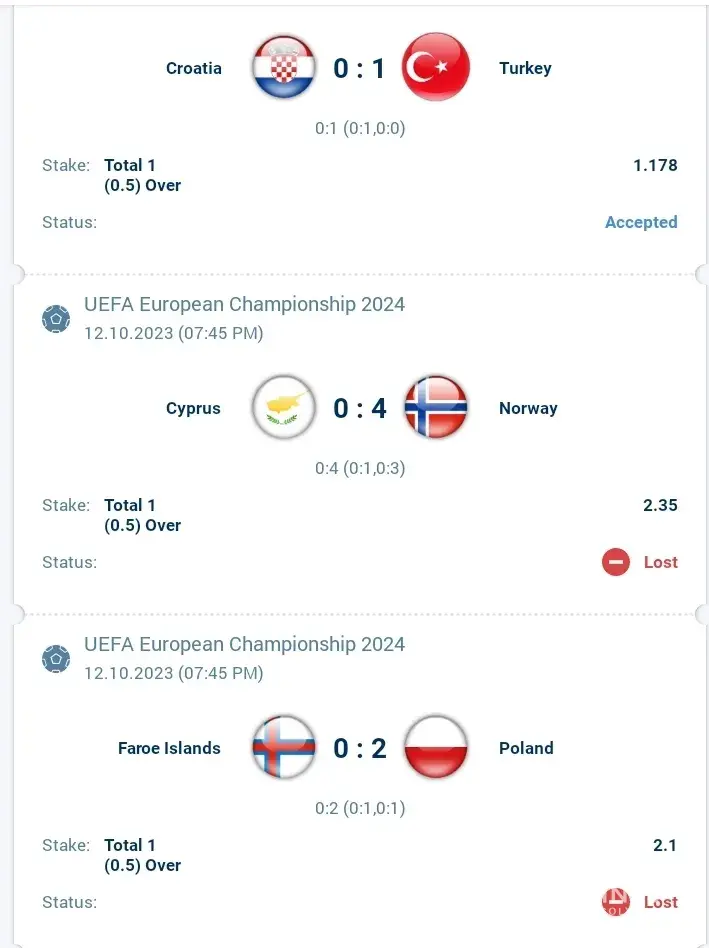This screenshot has width=709, height=948.
Task: Click the Turkey team name
Action: pos(525,68)
